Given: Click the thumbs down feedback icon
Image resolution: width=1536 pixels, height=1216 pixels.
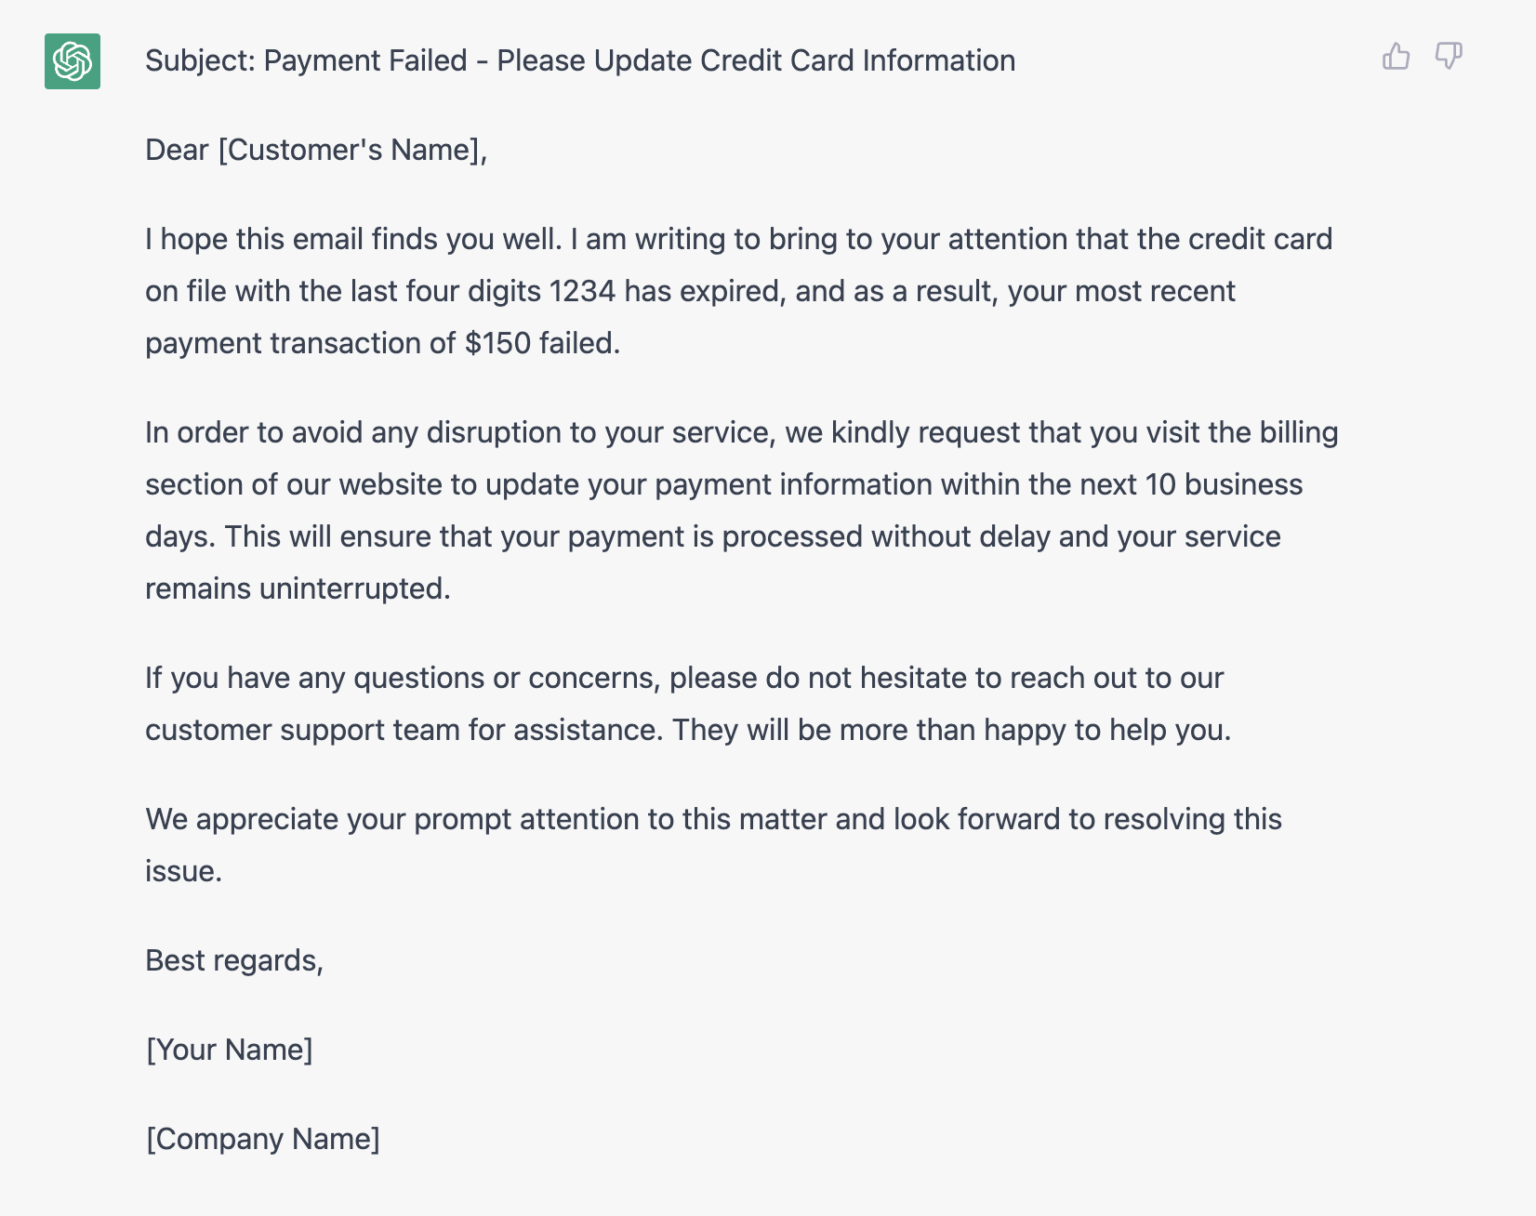Looking at the screenshot, I should (x=1448, y=57).
